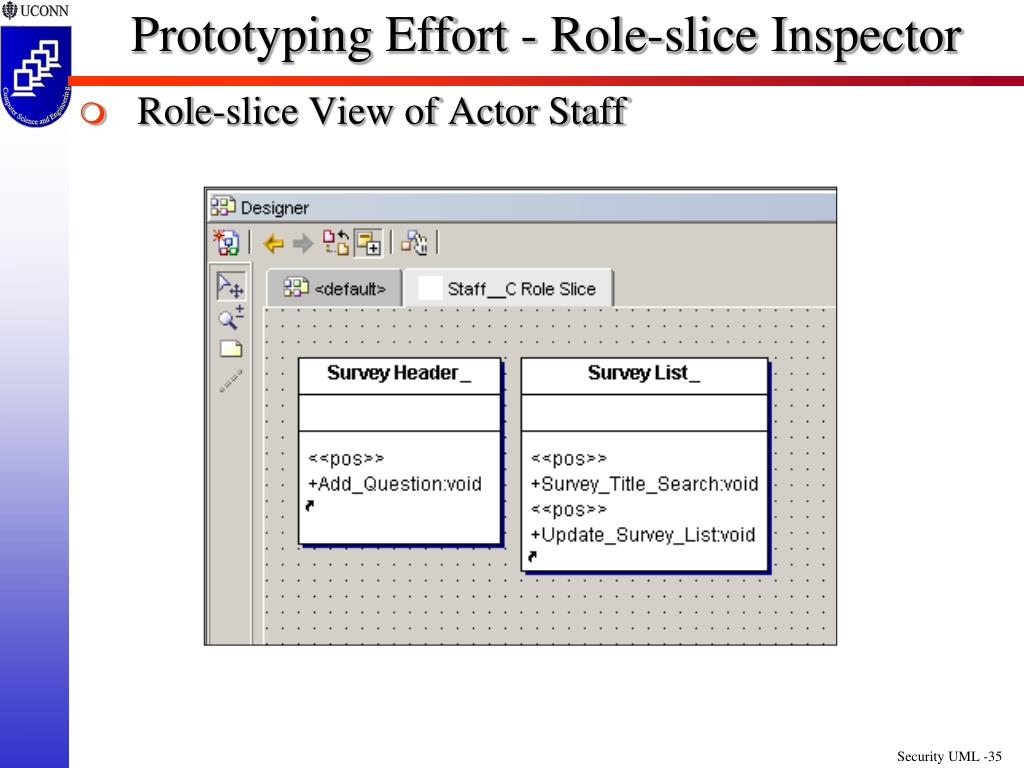Click the <<pos>> stereotype in Survey Header_
This screenshot has width=1024, height=768.
click(x=345, y=459)
